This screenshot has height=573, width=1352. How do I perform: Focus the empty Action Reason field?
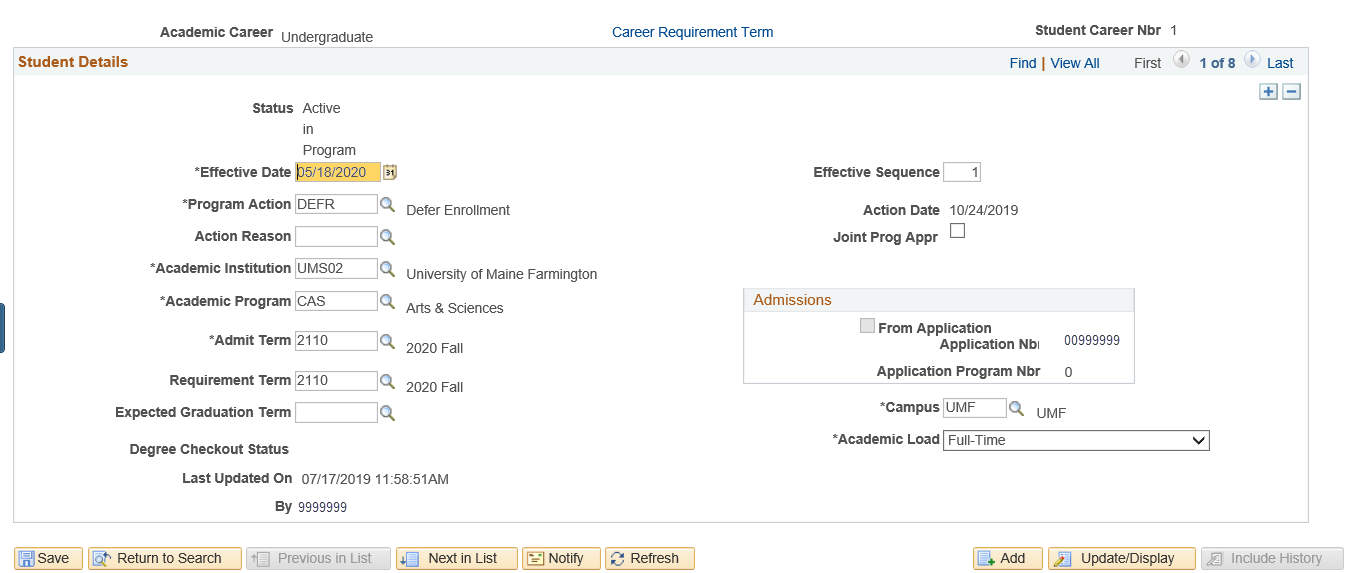coord(336,237)
